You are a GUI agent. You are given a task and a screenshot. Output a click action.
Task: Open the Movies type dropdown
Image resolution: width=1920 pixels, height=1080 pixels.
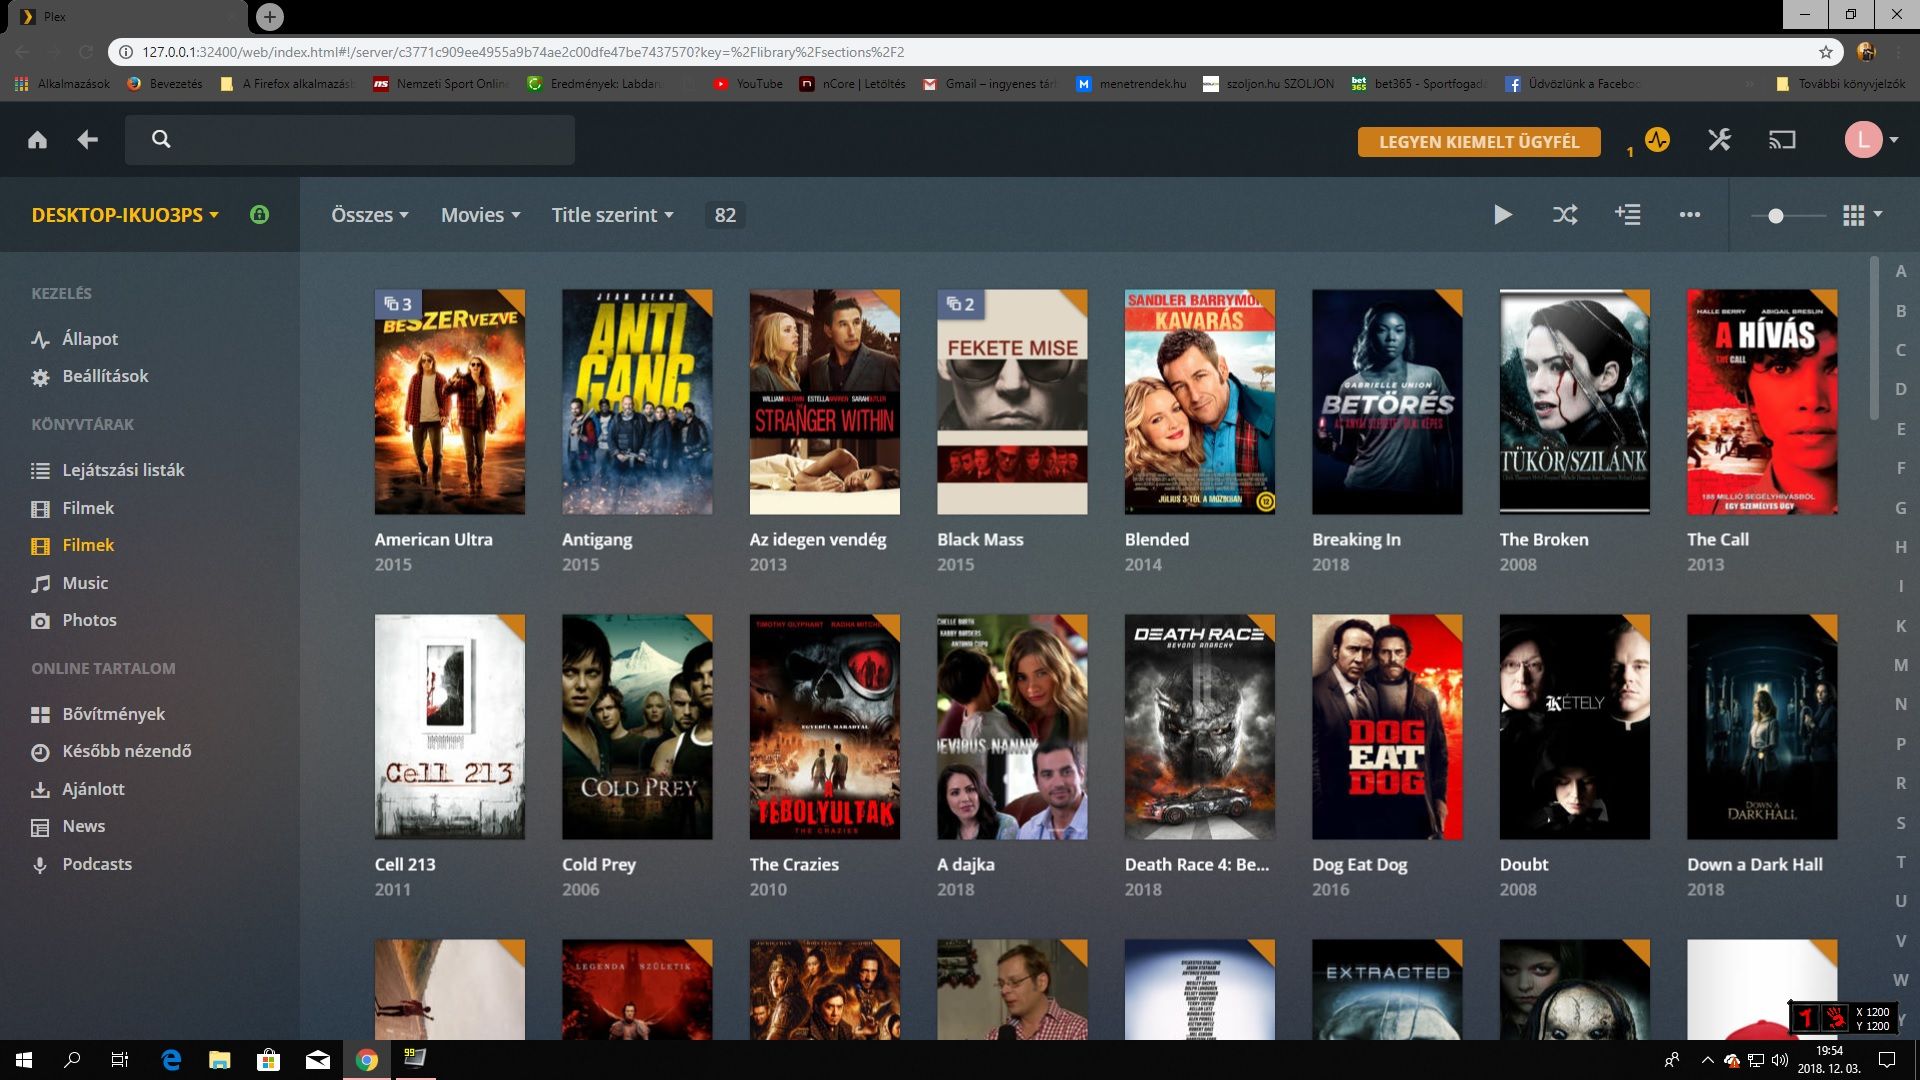(x=481, y=215)
